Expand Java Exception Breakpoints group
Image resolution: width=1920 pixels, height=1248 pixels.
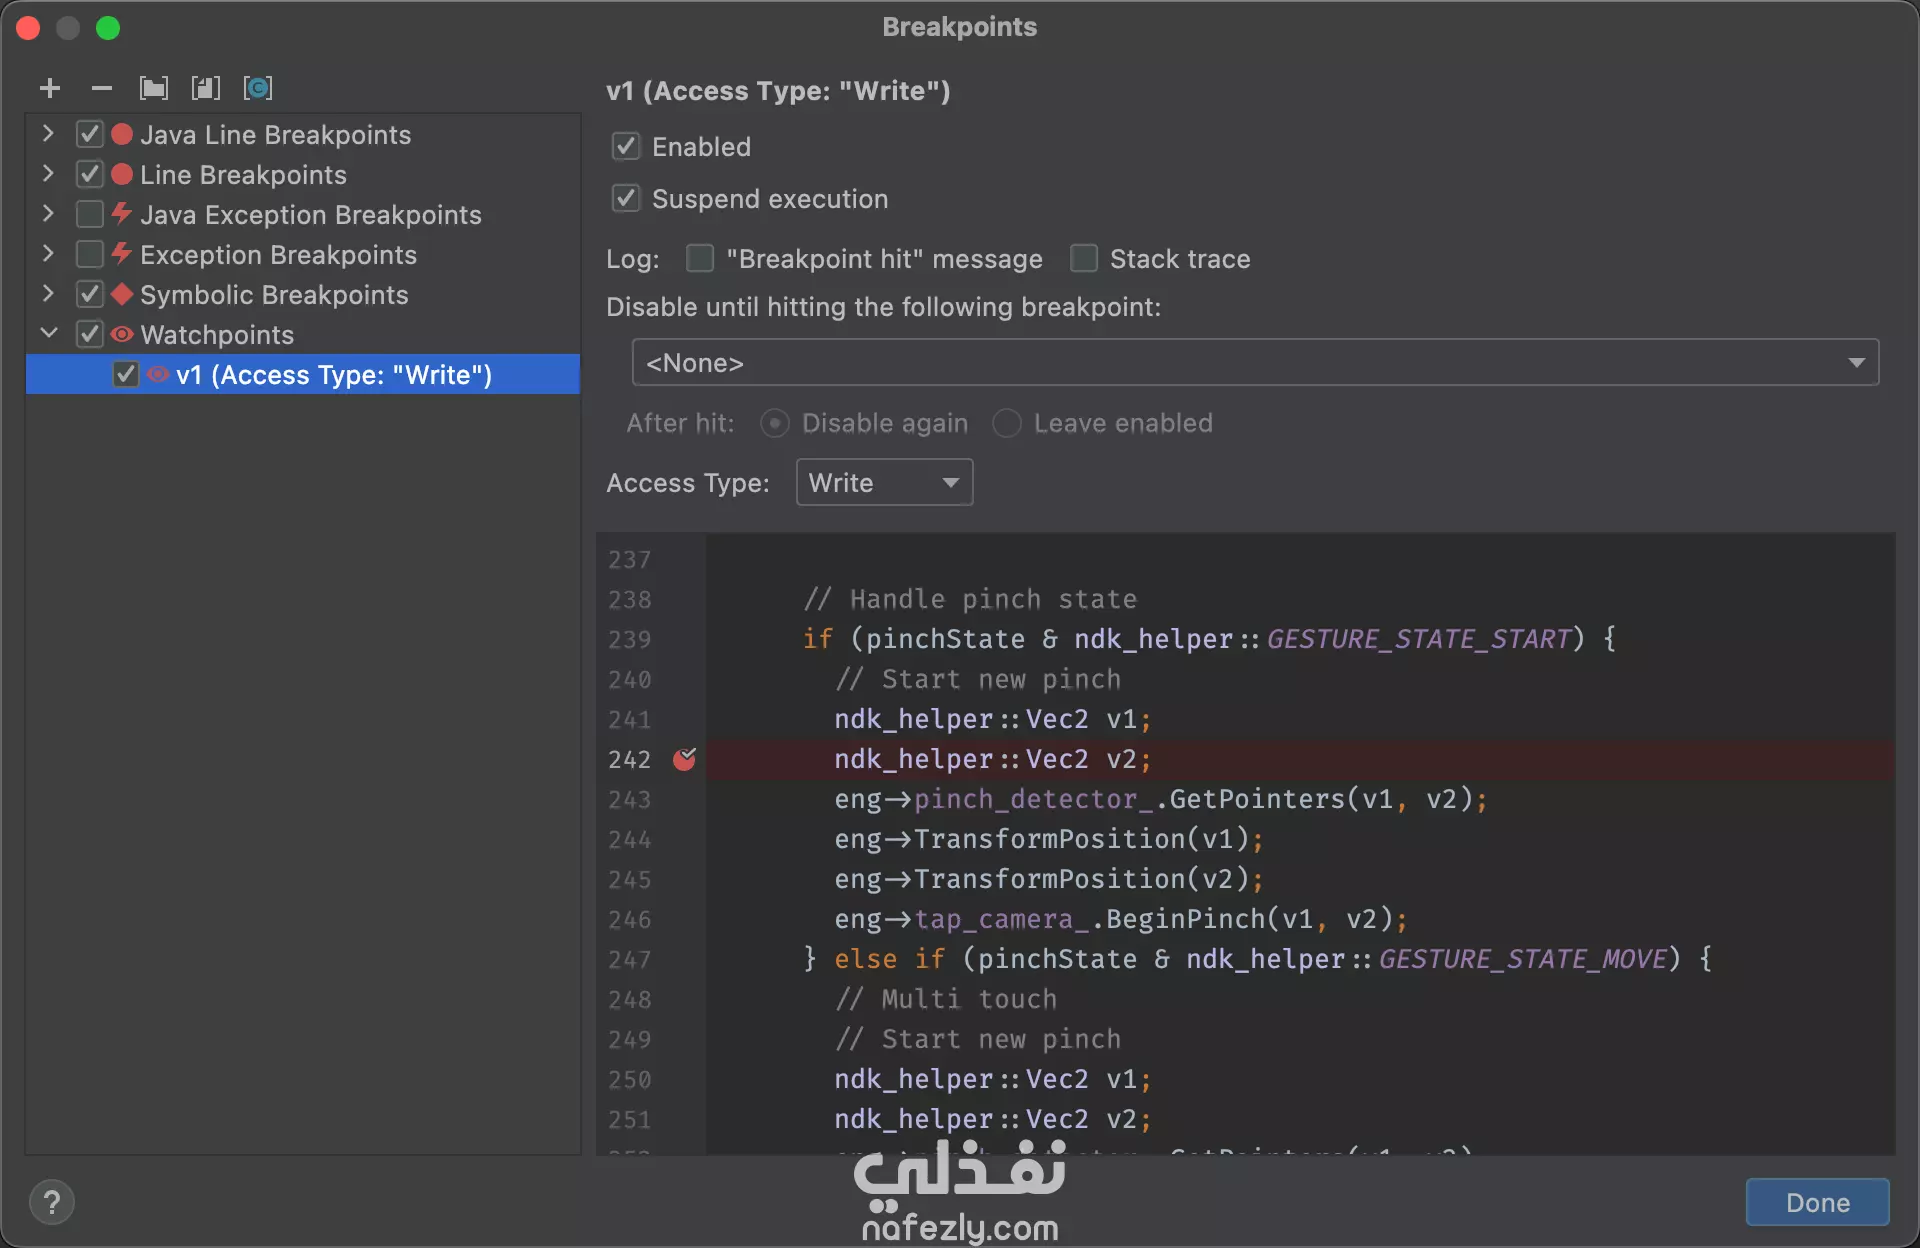(48, 213)
